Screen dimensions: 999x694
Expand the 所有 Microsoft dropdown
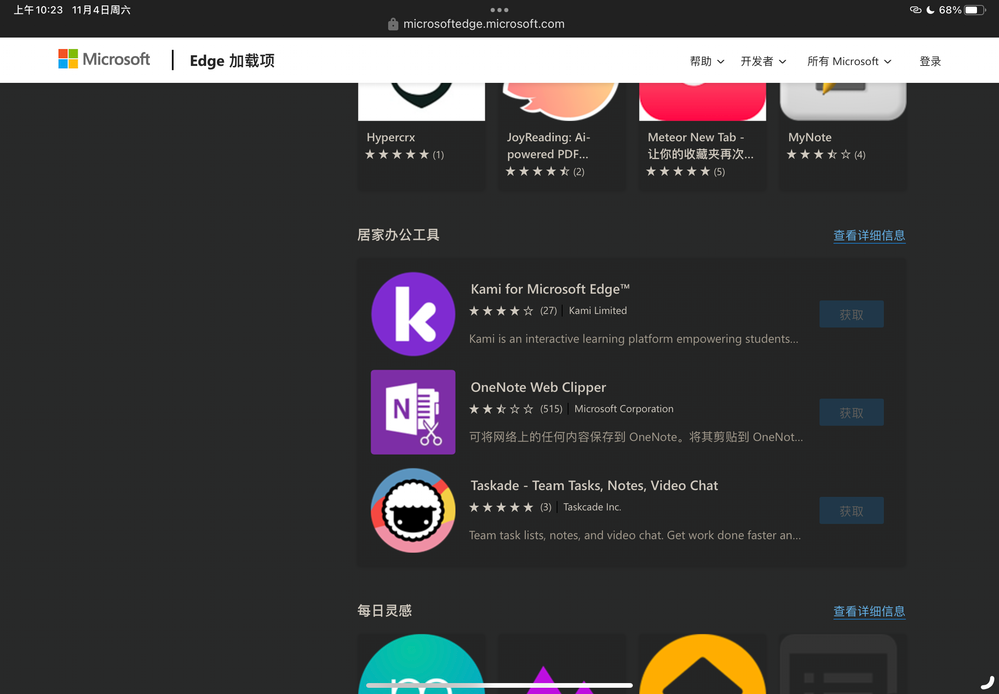tap(849, 61)
